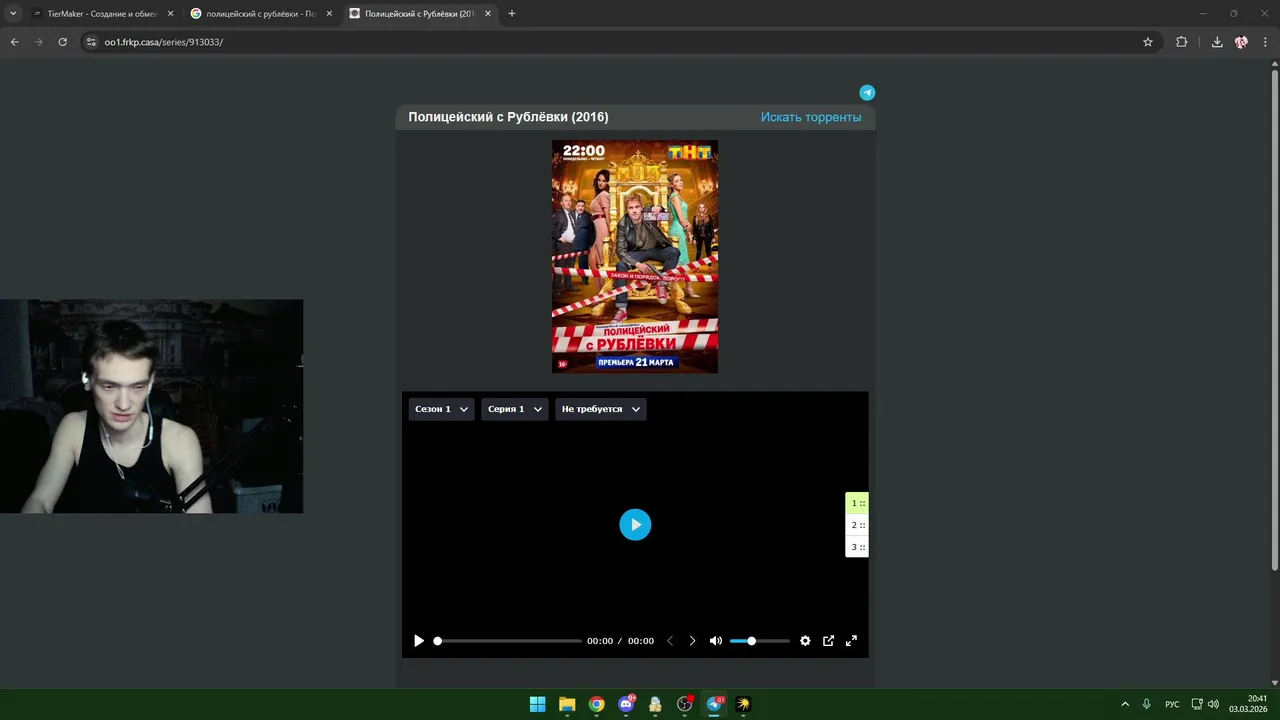
Task: Open the taskbar app between Discord and OBS
Action: [x=655, y=704]
